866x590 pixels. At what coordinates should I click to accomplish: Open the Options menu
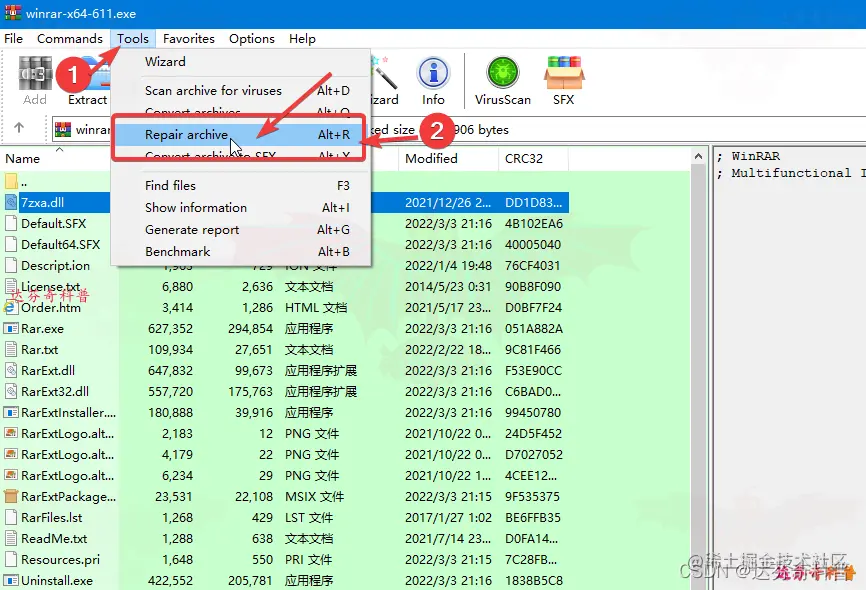(252, 39)
